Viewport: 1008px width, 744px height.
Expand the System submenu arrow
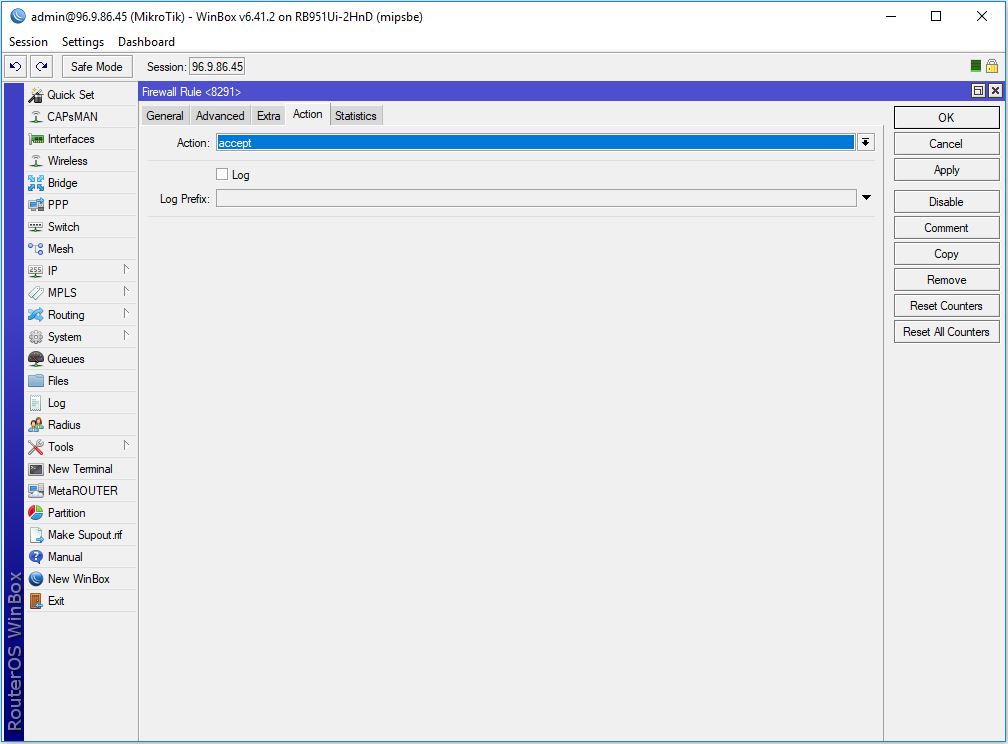pyautogui.click(x=126, y=335)
